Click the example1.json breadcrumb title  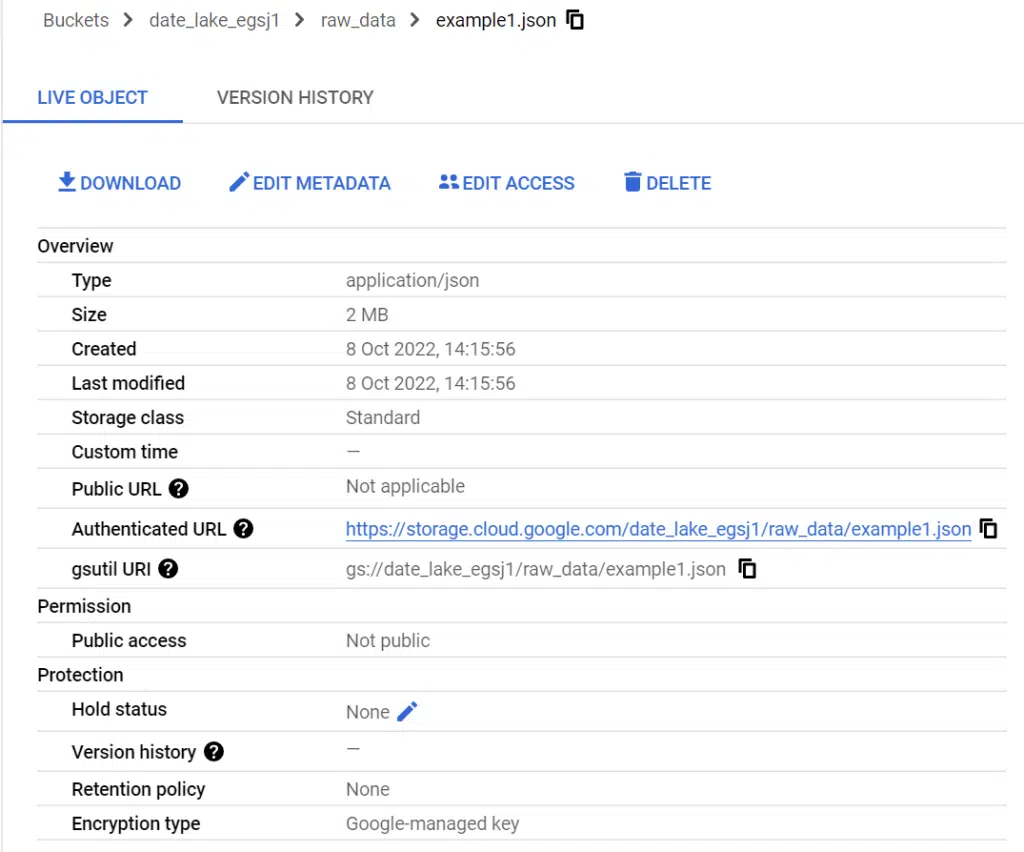pyautogui.click(x=495, y=20)
